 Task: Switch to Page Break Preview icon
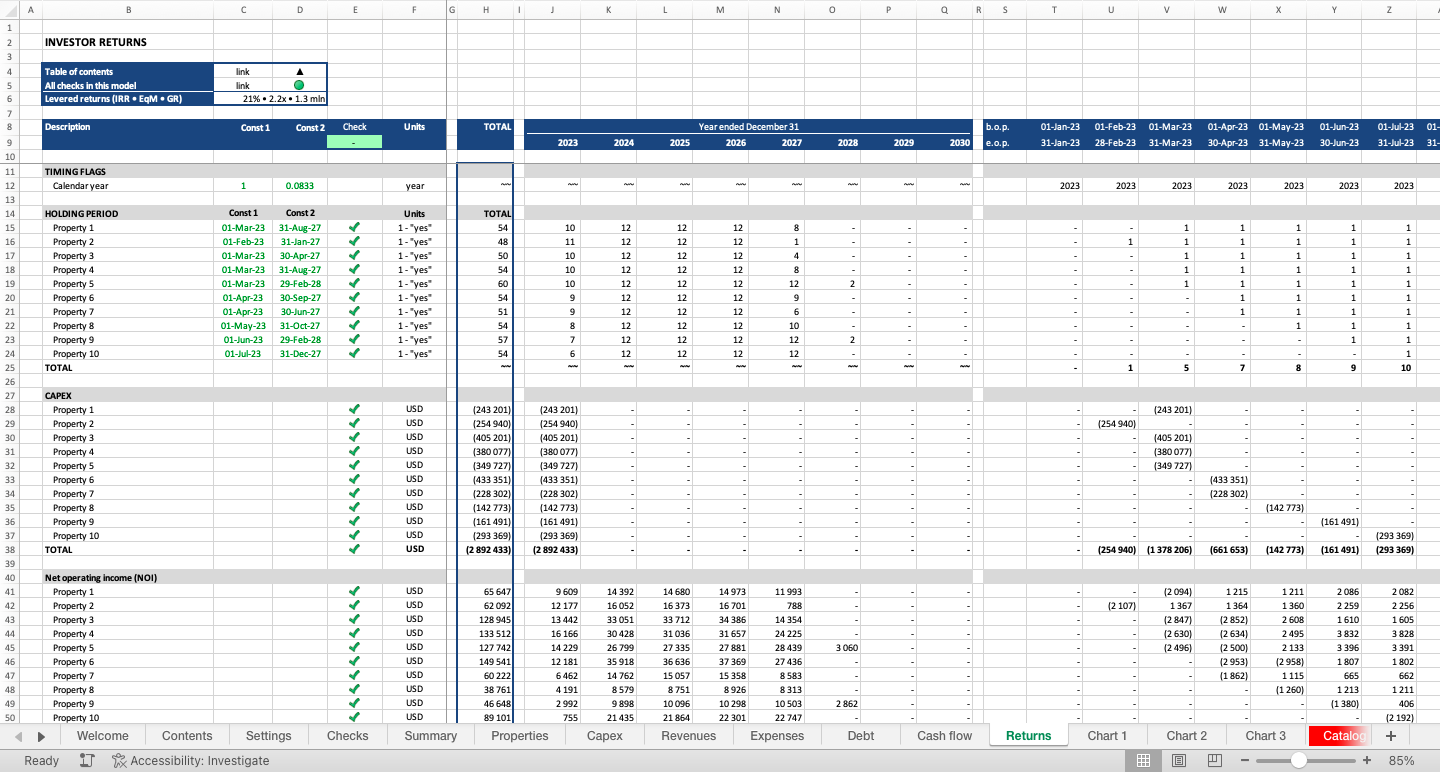(1215, 761)
